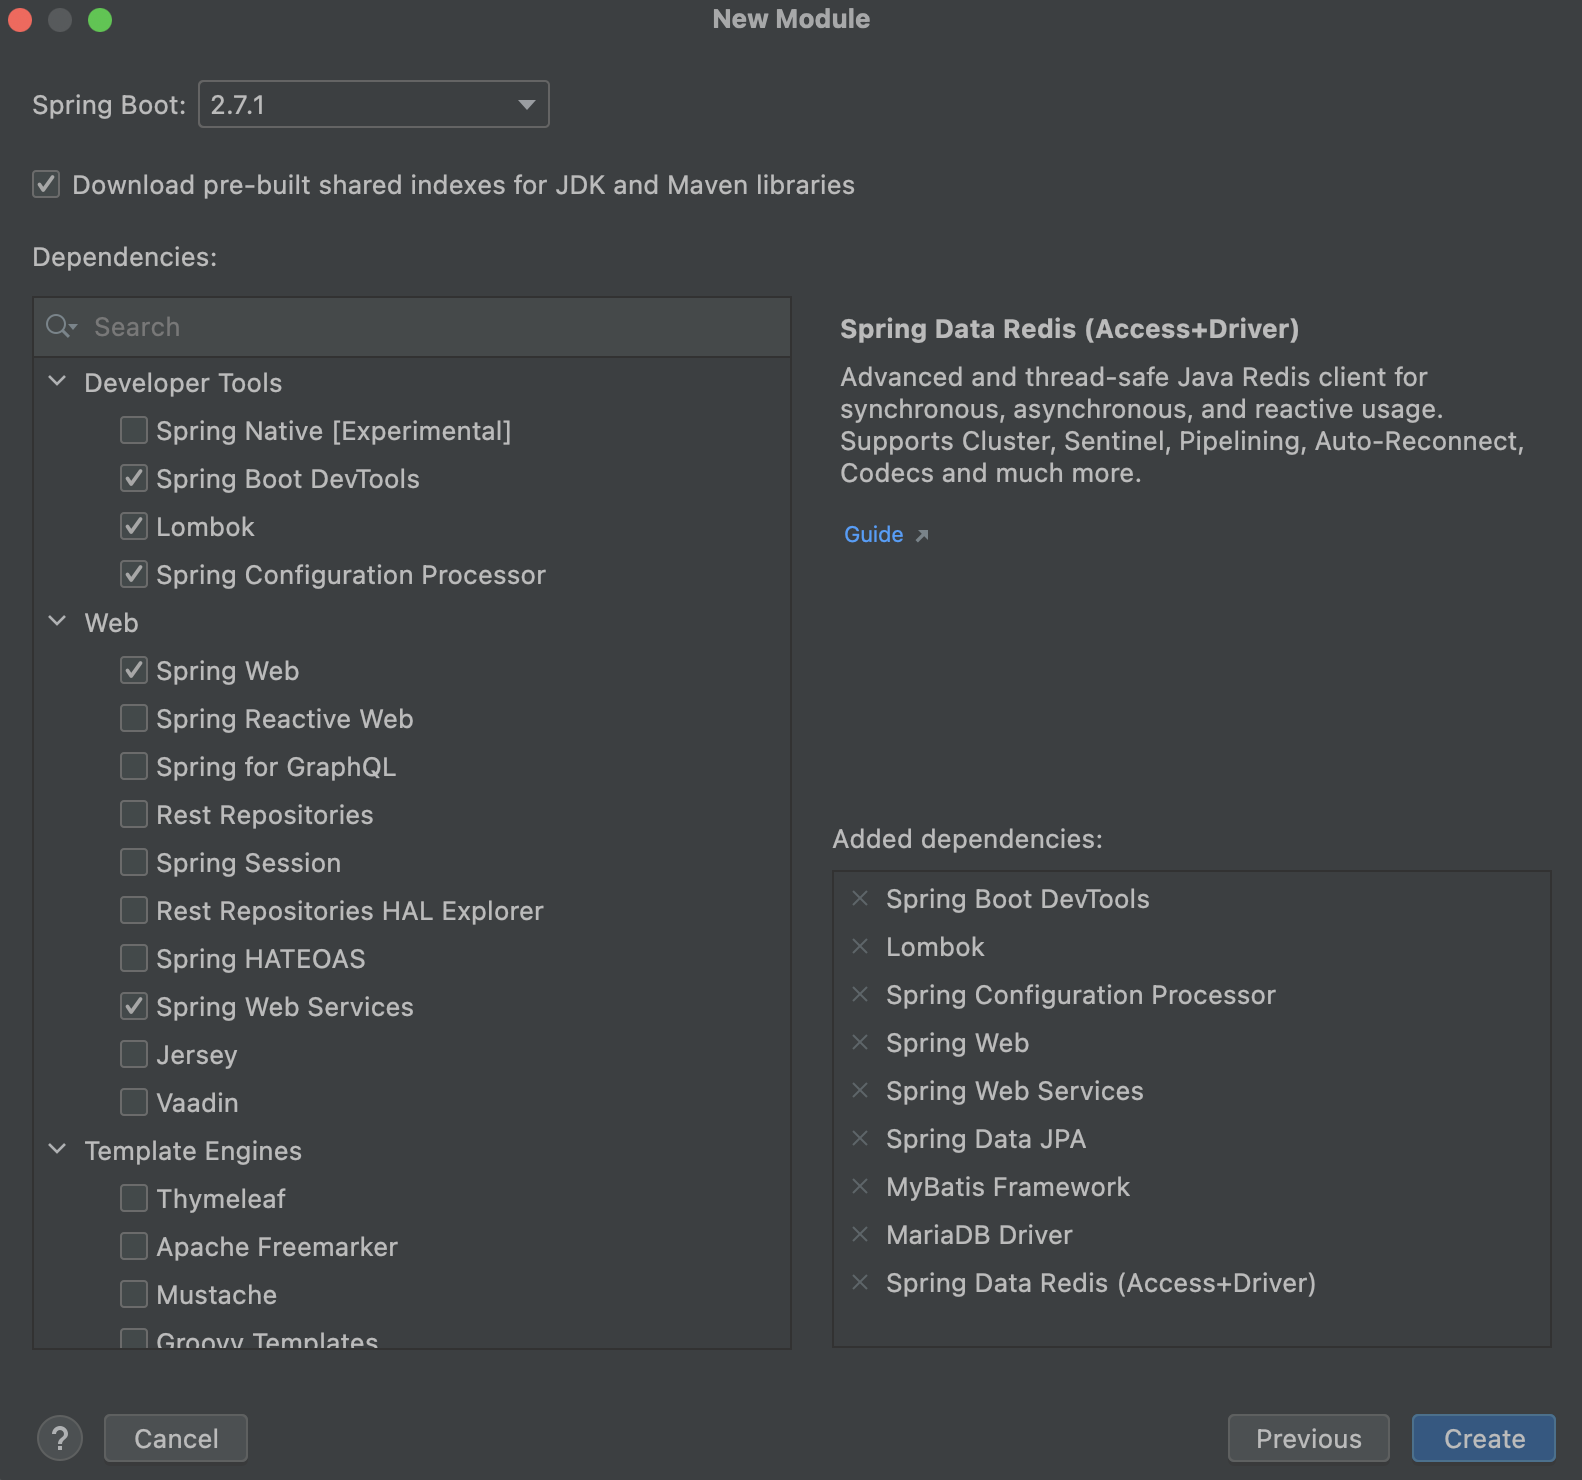This screenshot has width=1582, height=1480.
Task: Open the Guide link
Action: click(874, 535)
